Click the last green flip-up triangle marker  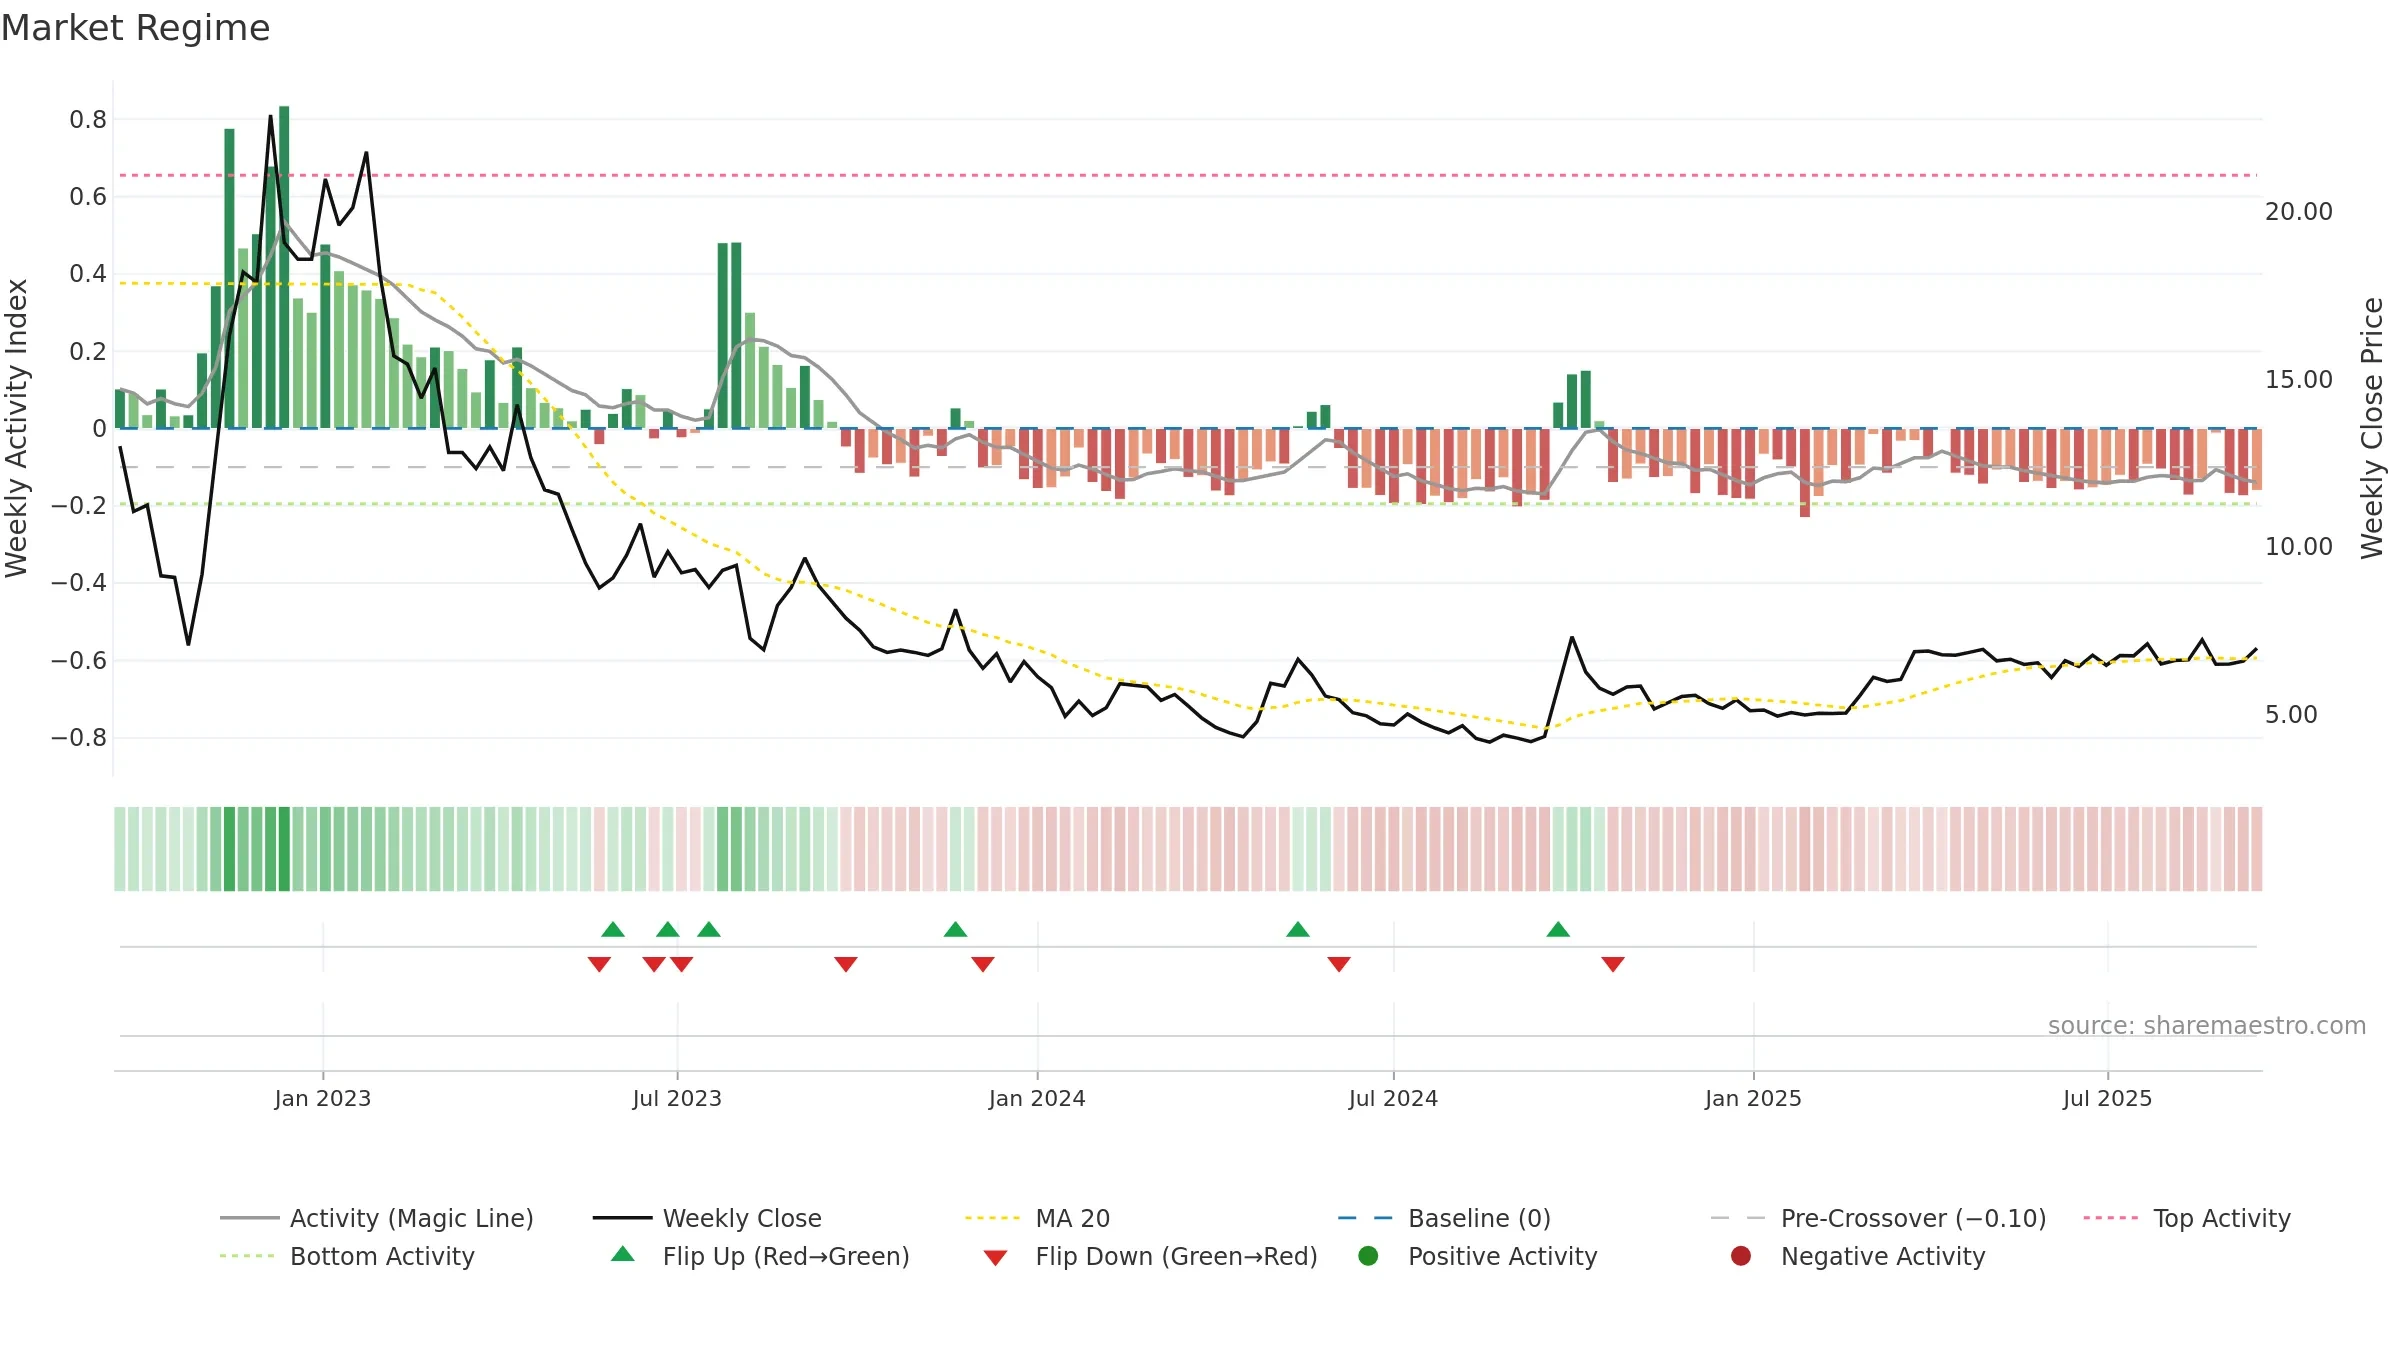tap(1558, 929)
